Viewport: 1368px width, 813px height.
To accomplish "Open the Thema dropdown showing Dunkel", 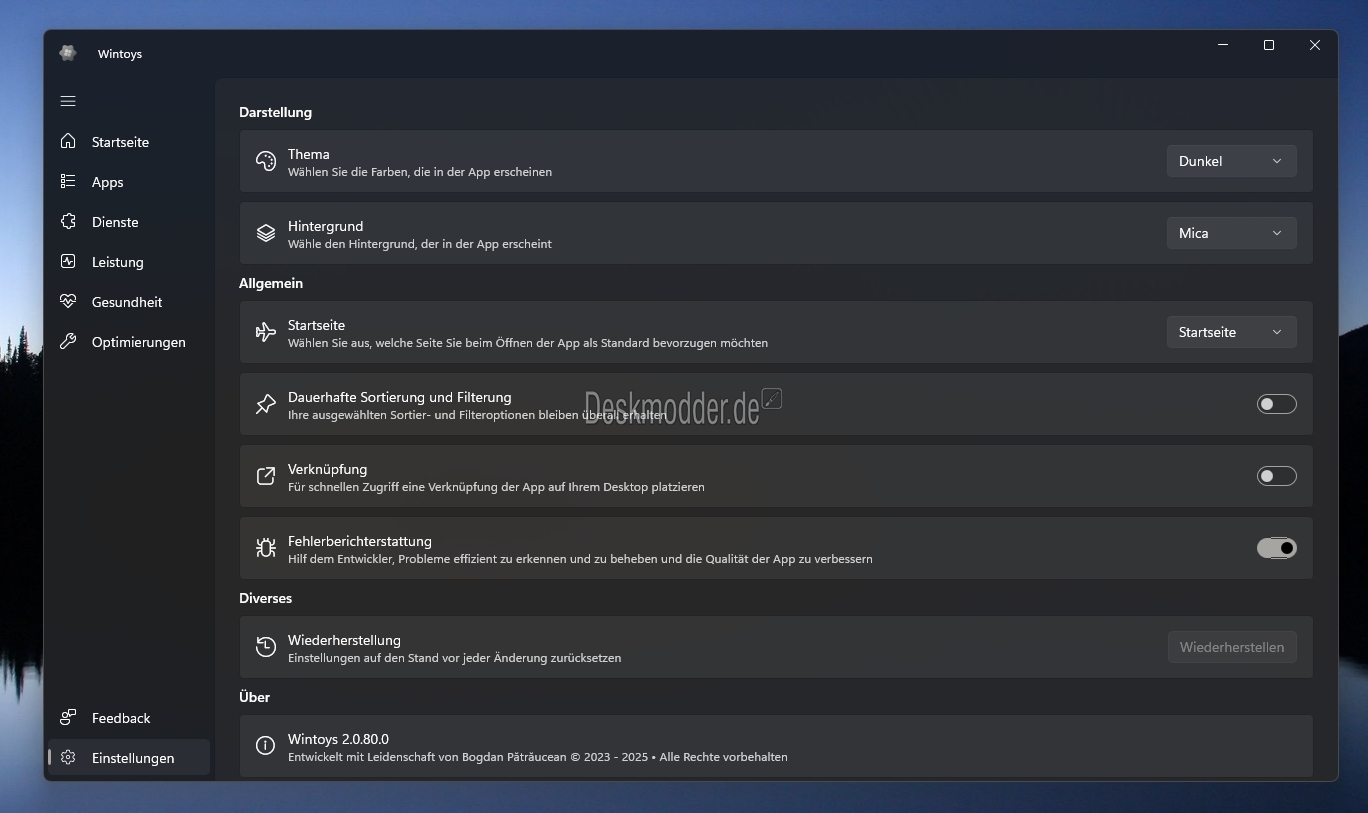I will [1231, 161].
